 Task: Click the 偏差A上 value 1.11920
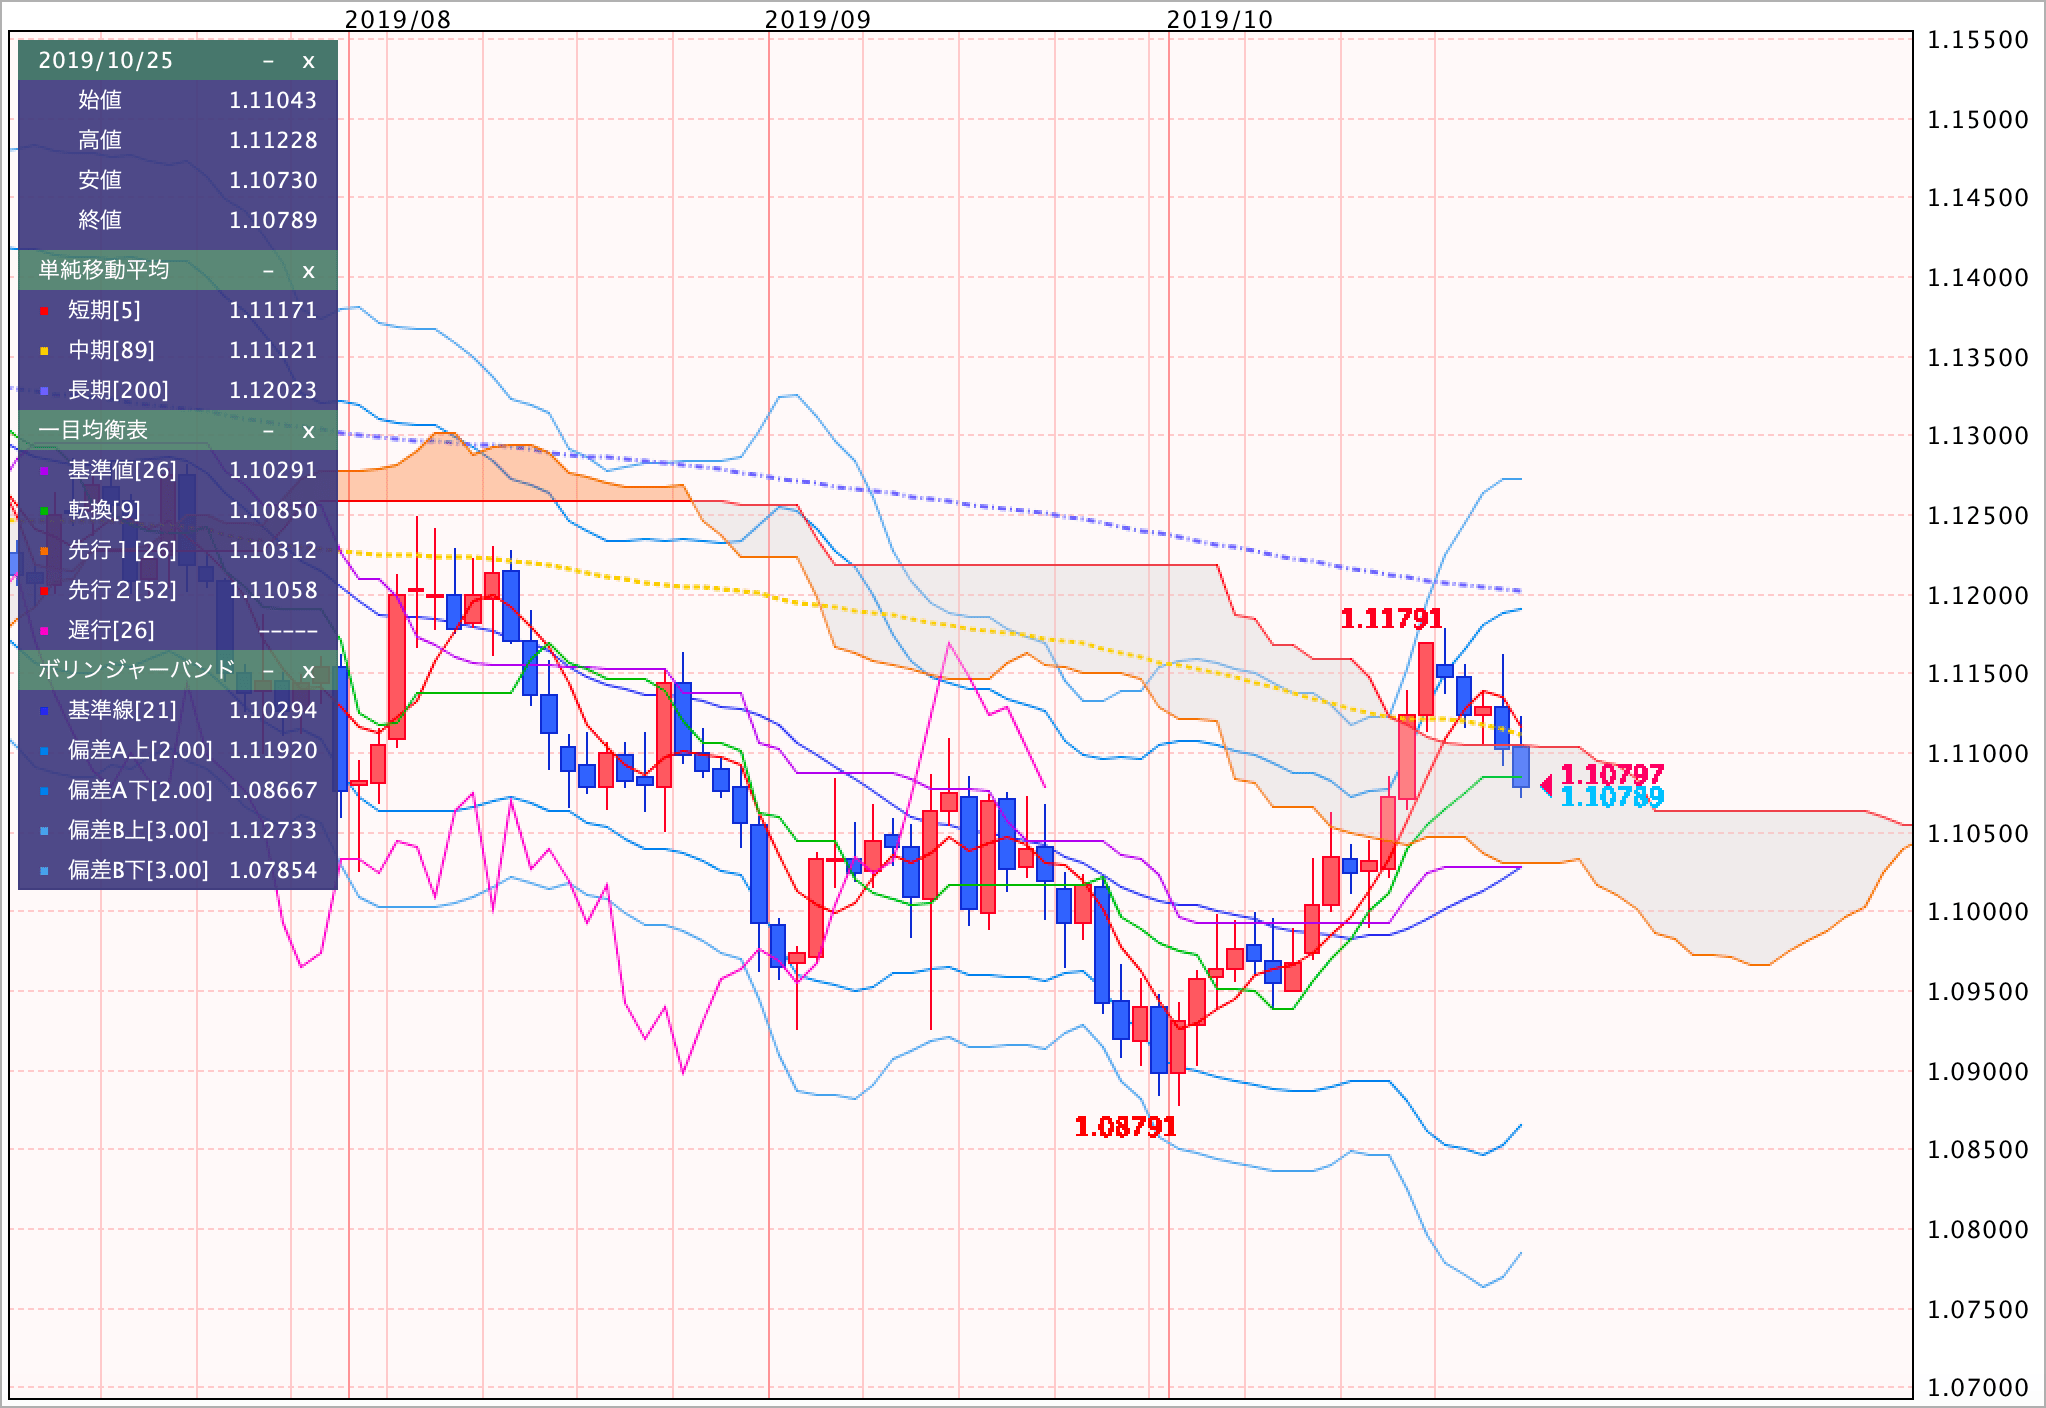273,751
